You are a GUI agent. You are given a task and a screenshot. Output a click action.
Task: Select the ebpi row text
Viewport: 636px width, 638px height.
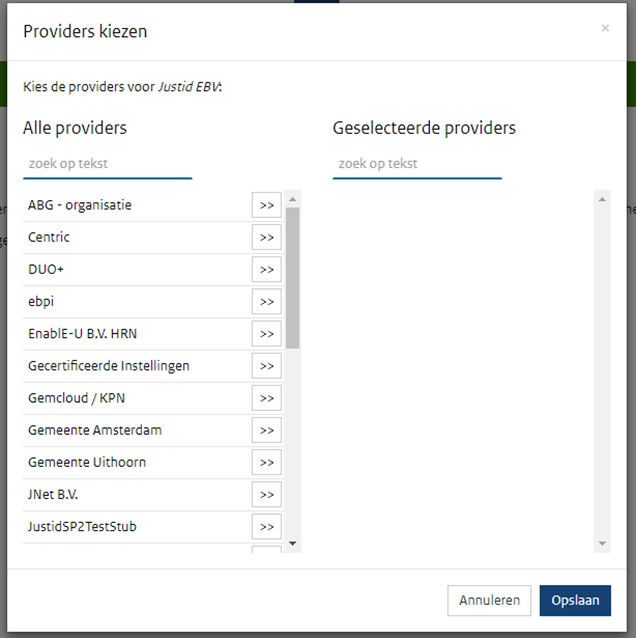(41, 302)
